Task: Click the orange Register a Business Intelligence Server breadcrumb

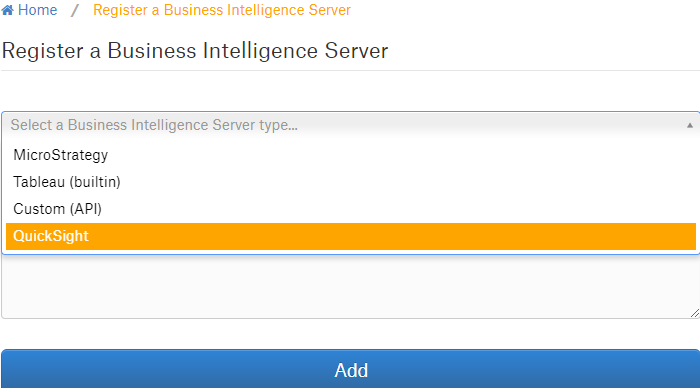Action: (x=222, y=10)
